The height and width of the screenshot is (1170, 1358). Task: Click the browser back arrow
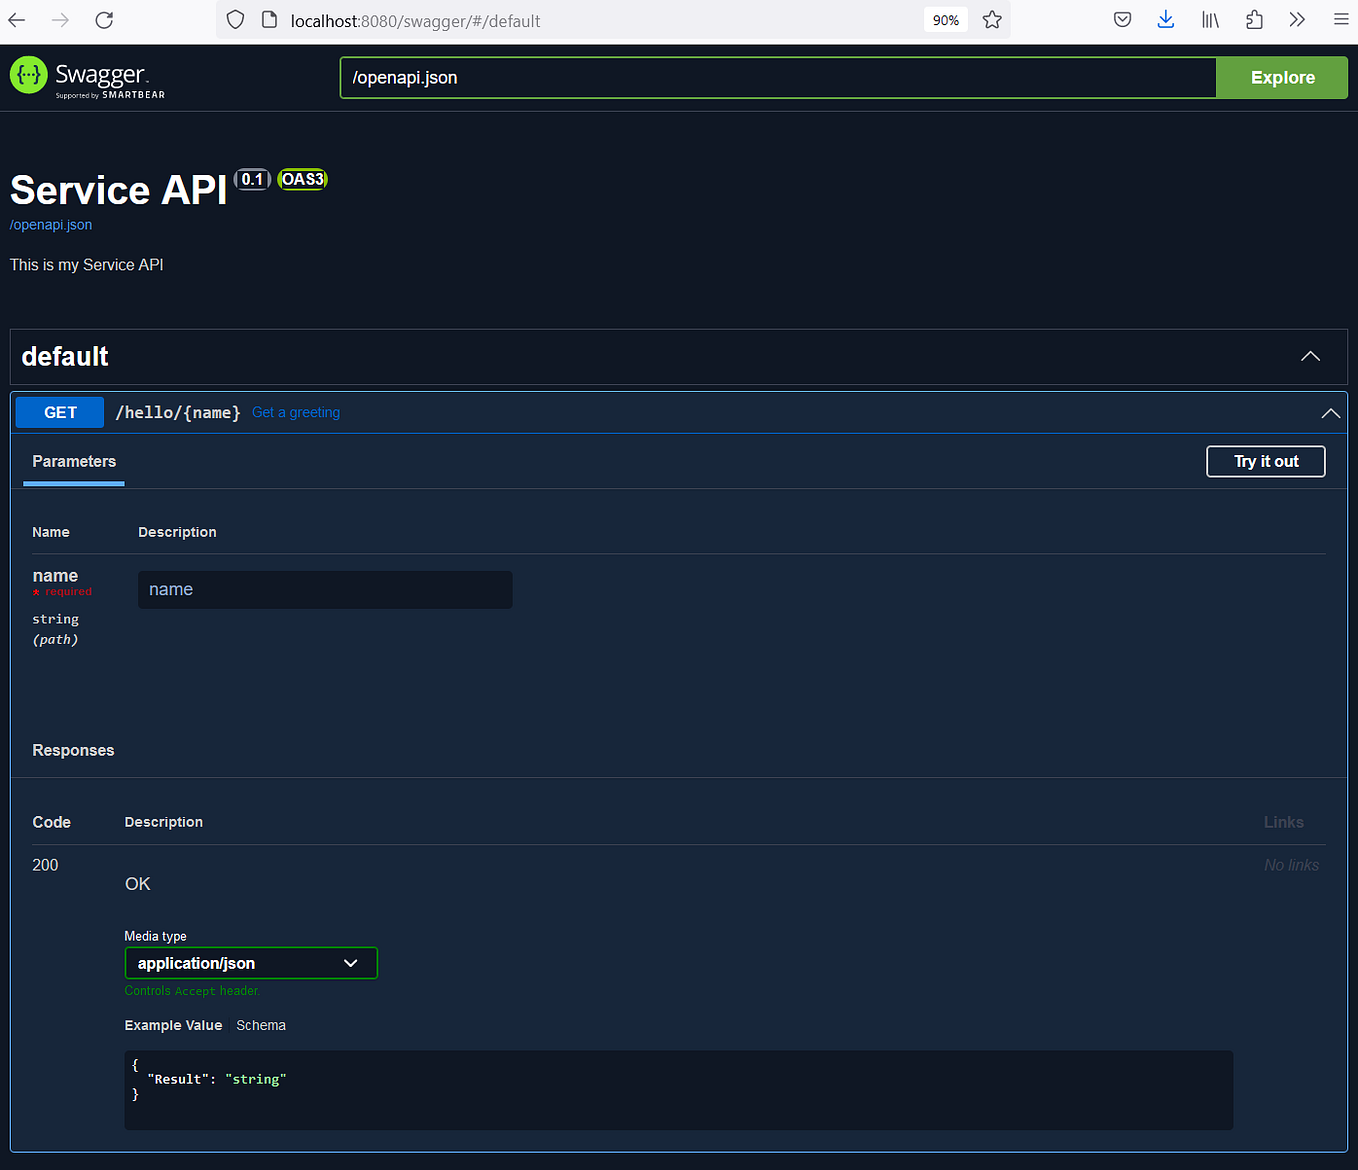coord(16,19)
